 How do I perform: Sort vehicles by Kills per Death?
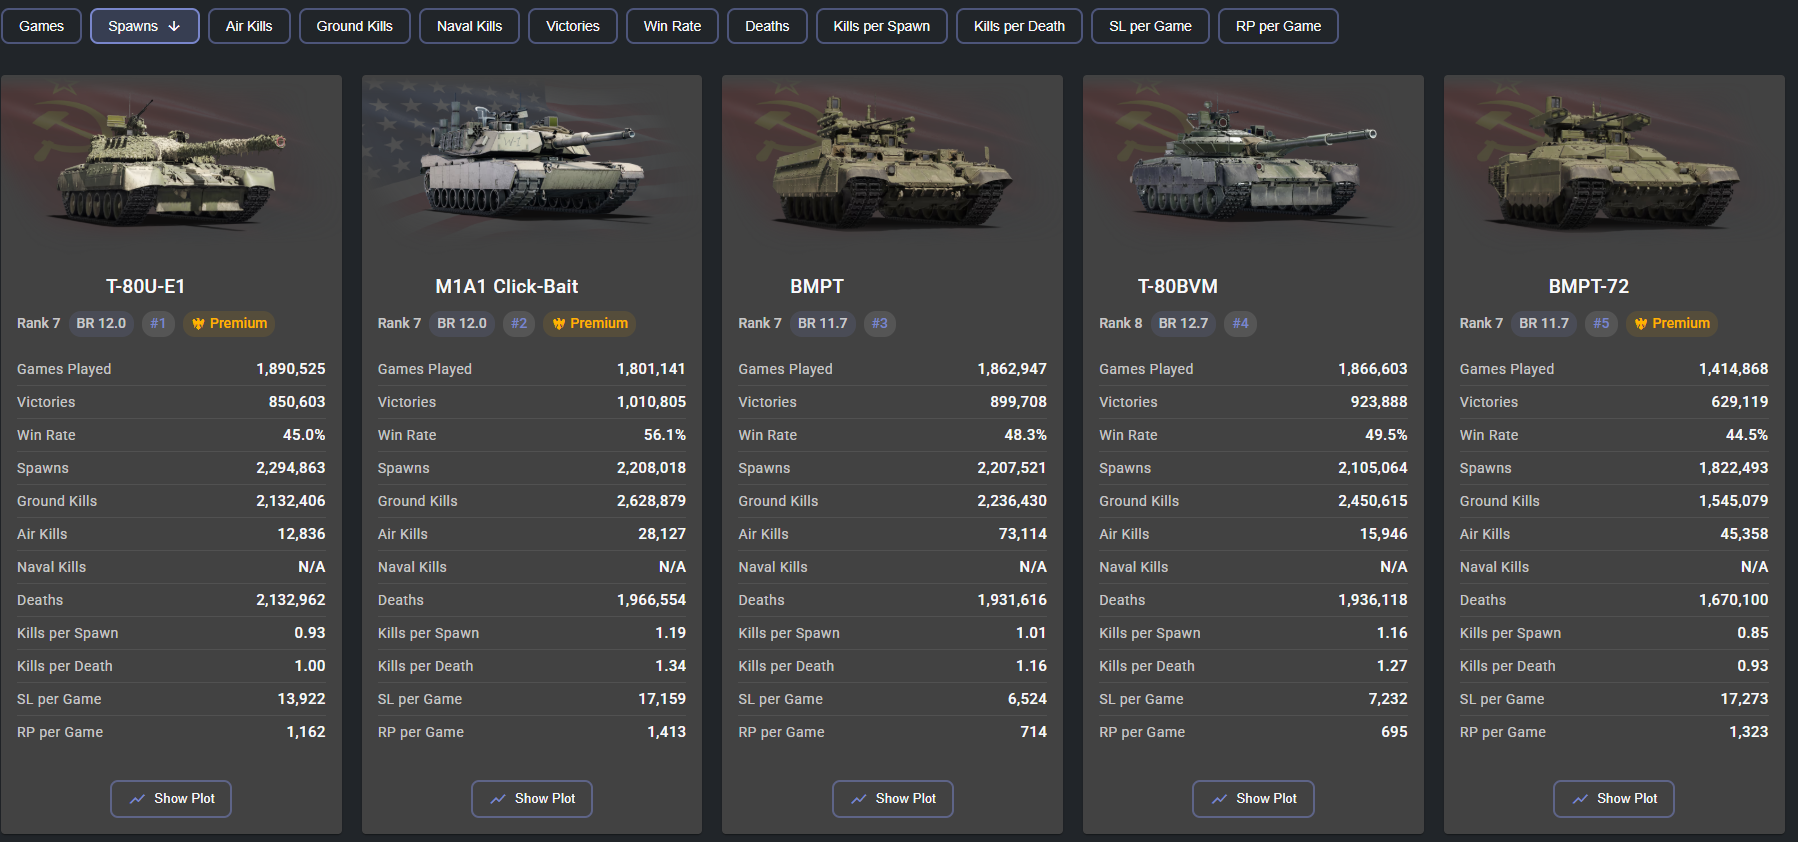[1019, 26]
